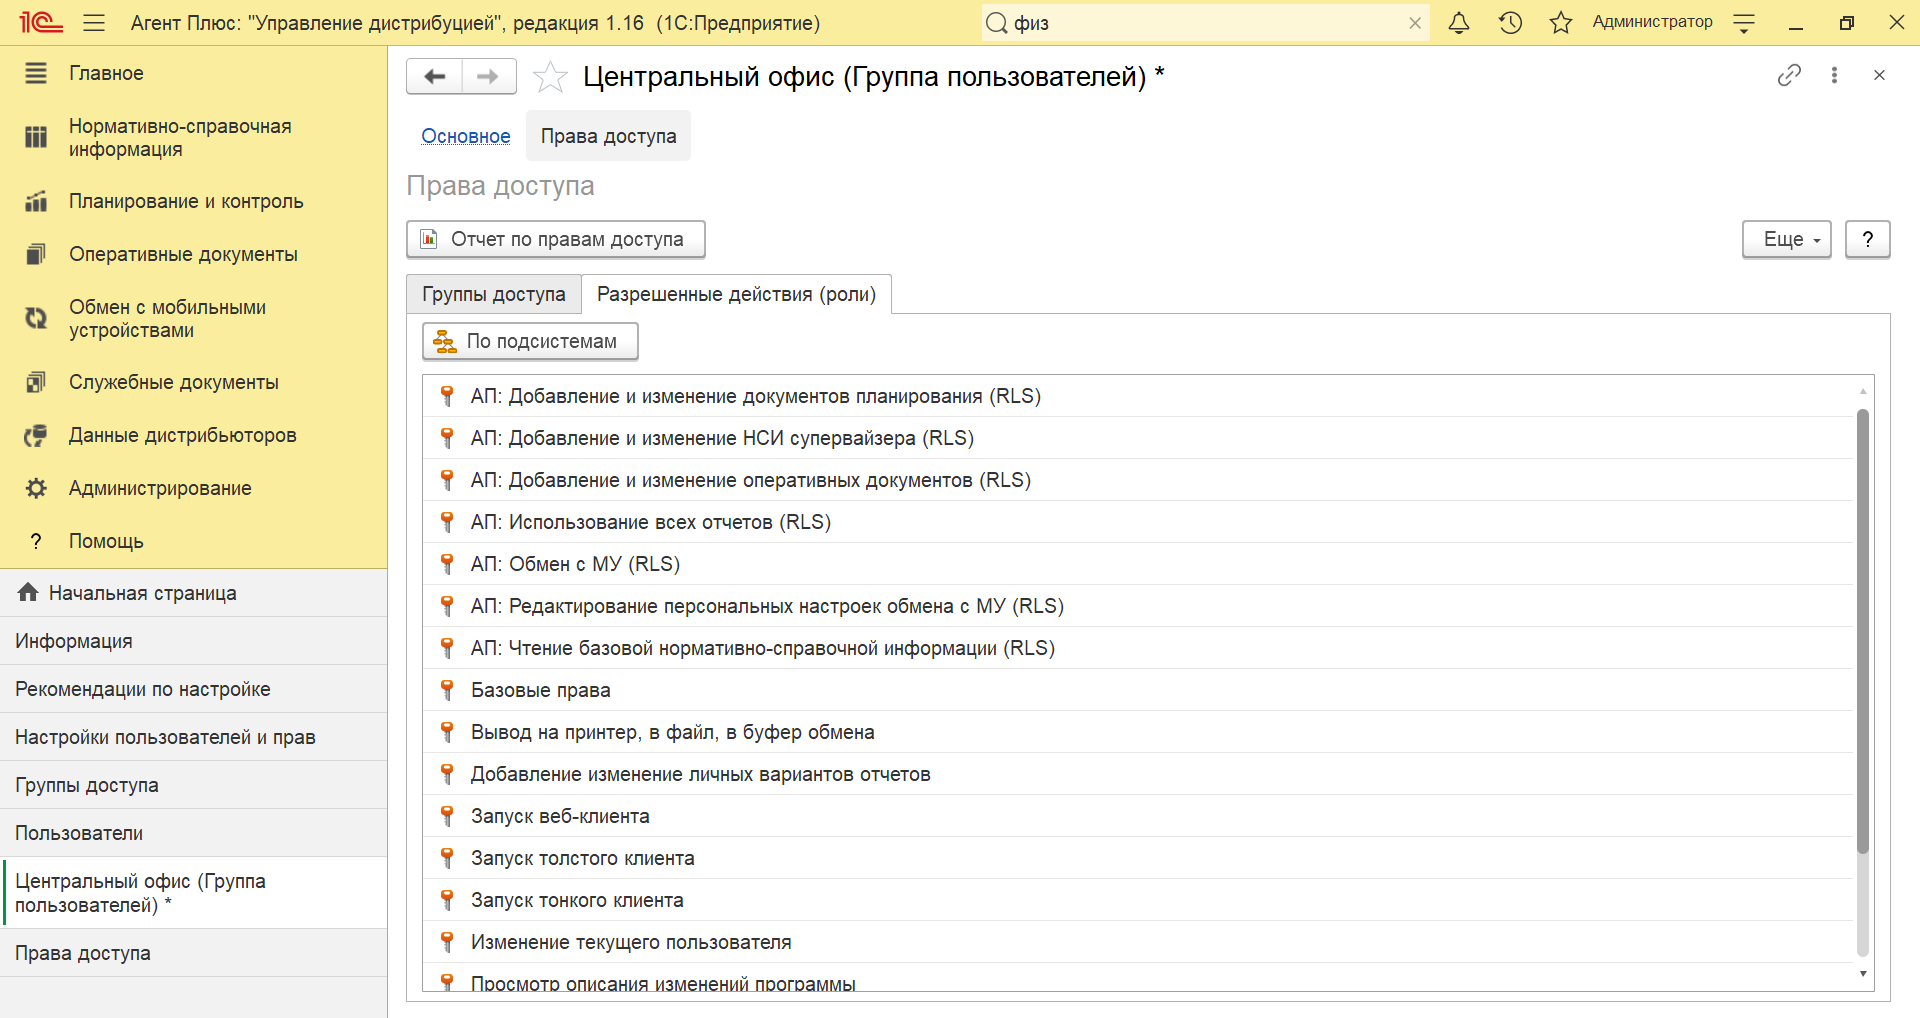Open the service settings menu icon
The width and height of the screenshot is (1920, 1018).
(1744, 23)
